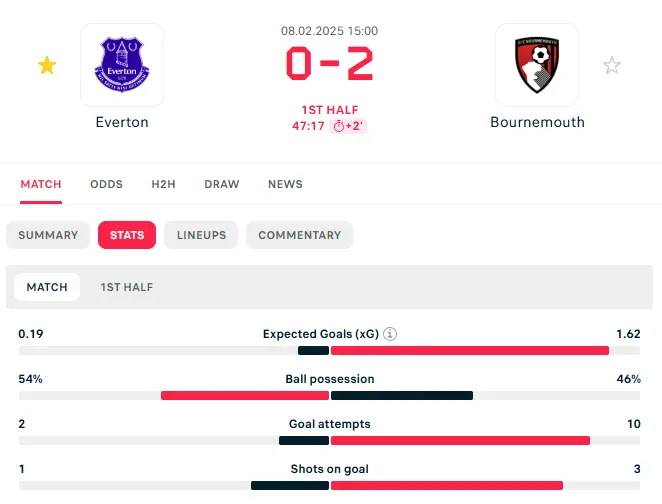Switch to the ODDS tab
Viewport: 662px width, 504px height.
pos(107,184)
